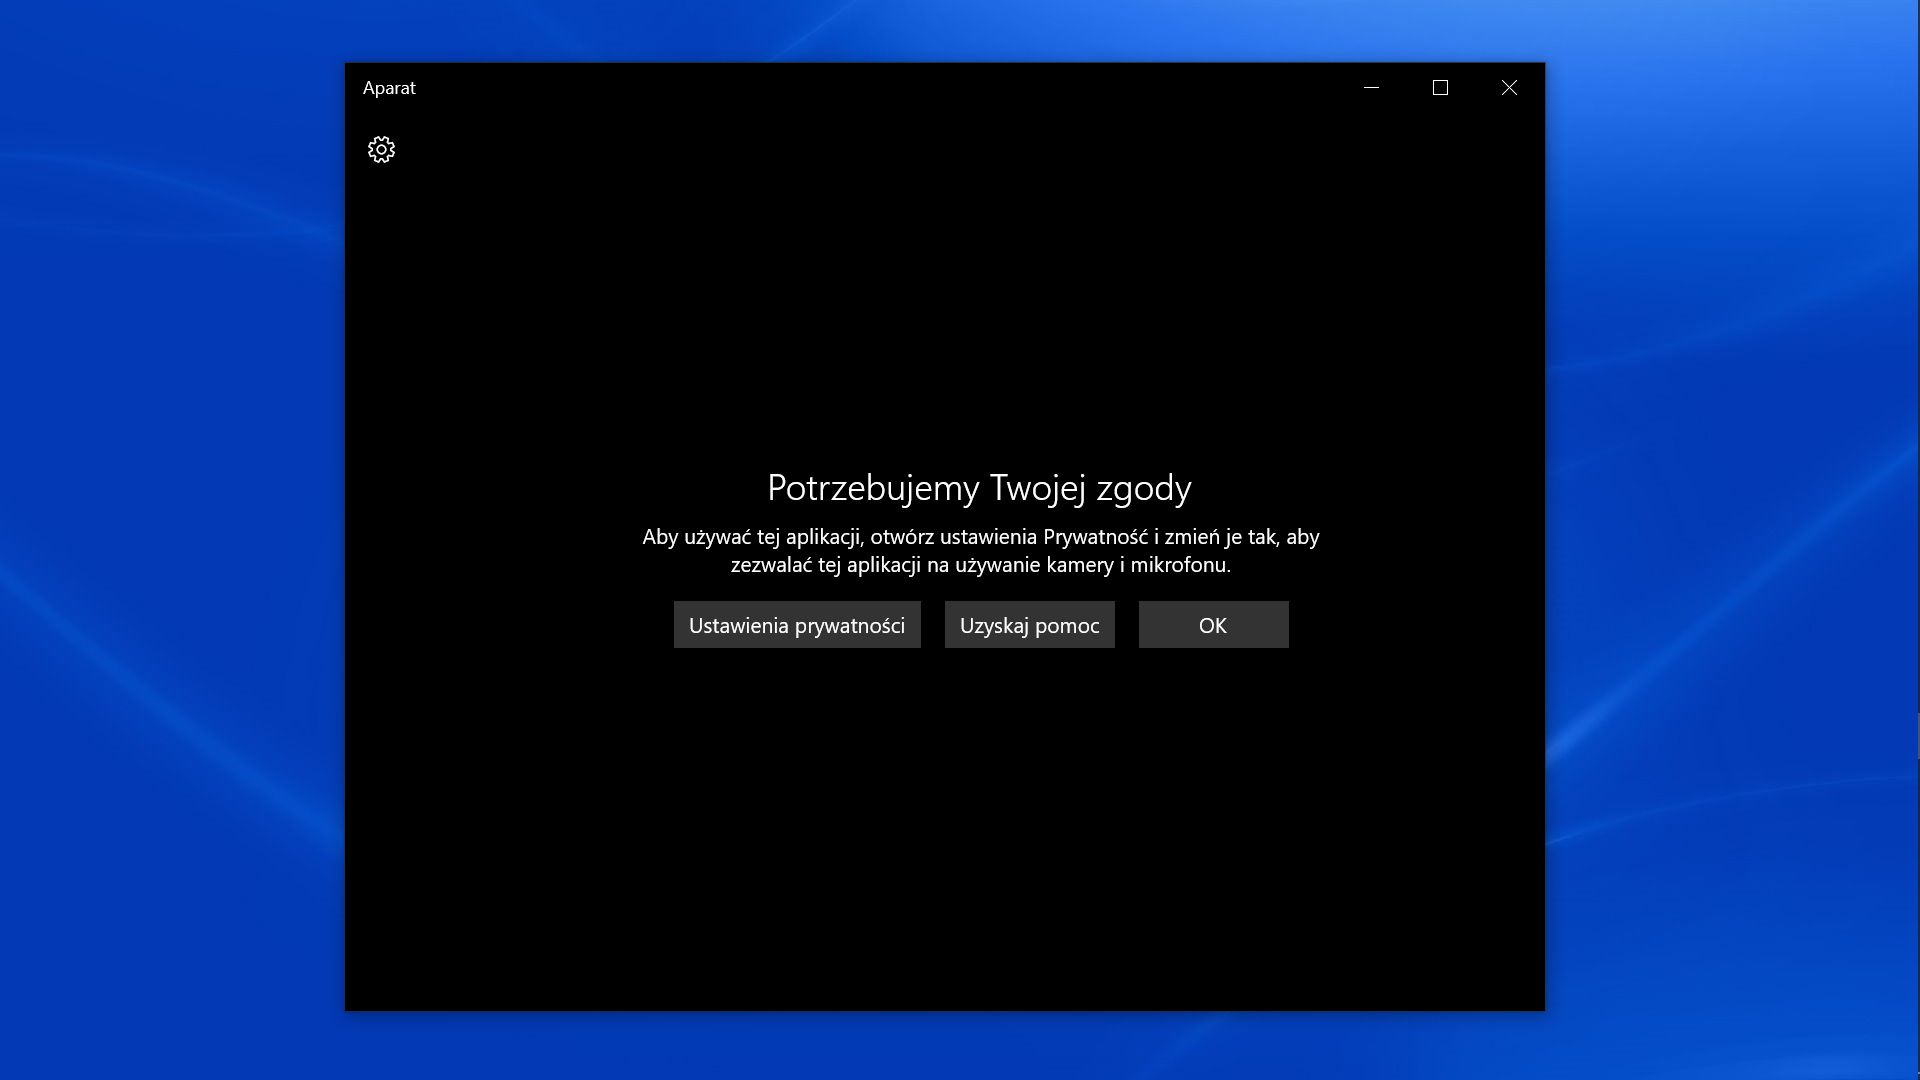Click the Potrzebujemy Twojej zgody heading
1920x1080 pixels.
[x=979, y=488]
